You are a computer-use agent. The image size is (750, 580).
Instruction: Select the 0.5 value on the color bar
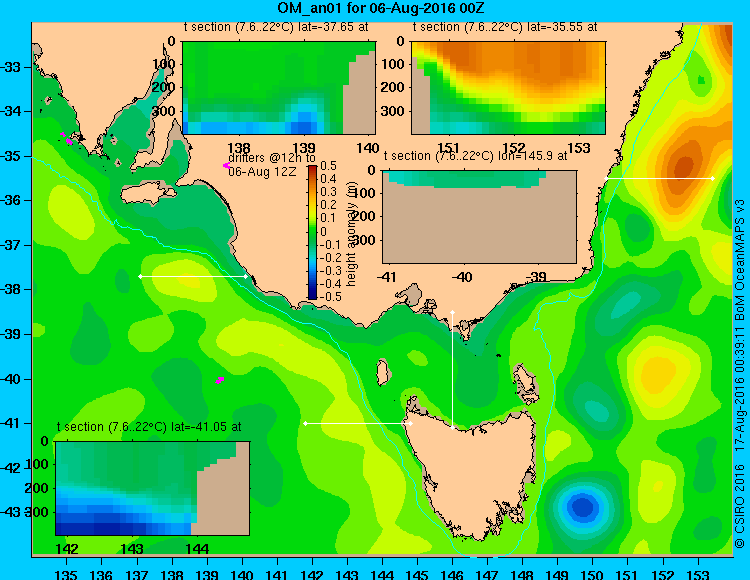pyautogui.click(x=329, y=166)
